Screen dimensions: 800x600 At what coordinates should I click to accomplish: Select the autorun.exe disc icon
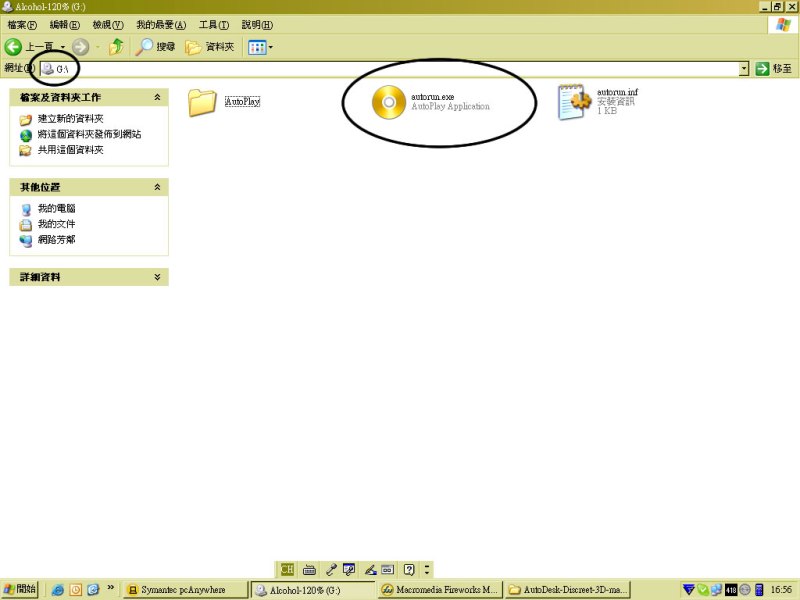coord(389,102)
